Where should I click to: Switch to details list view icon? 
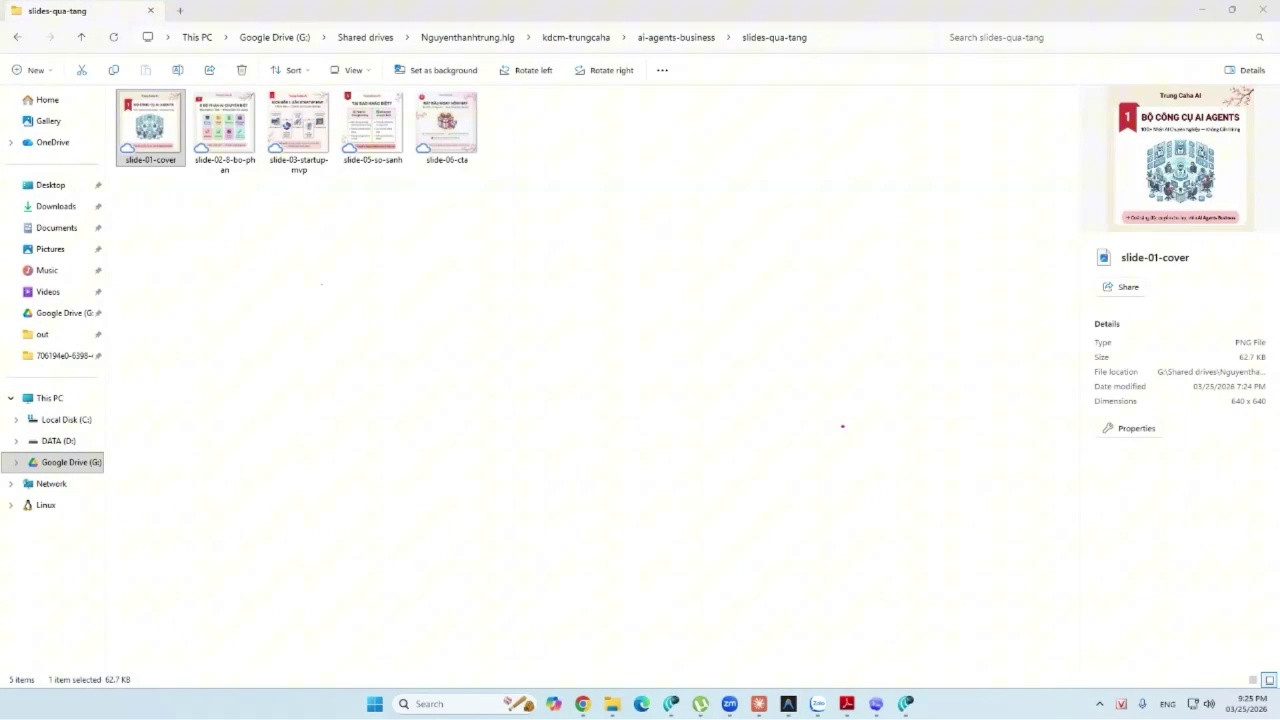[1253, 680]
